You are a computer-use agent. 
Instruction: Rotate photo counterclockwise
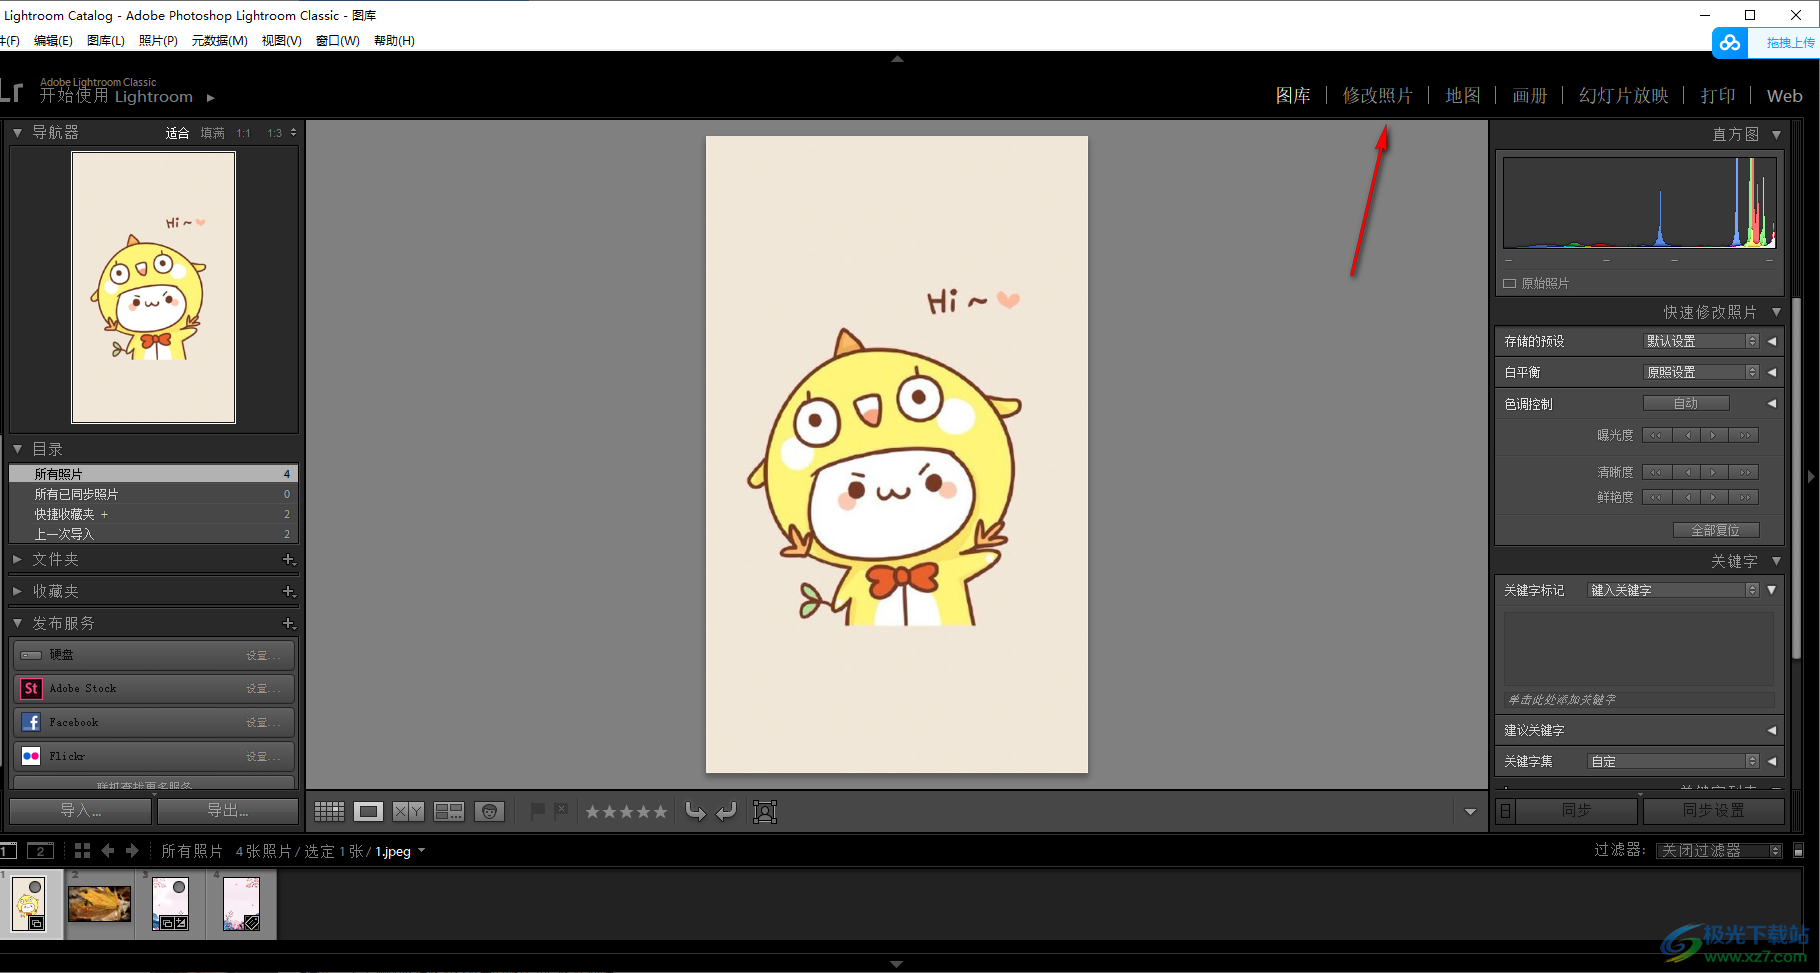point(695,811)
